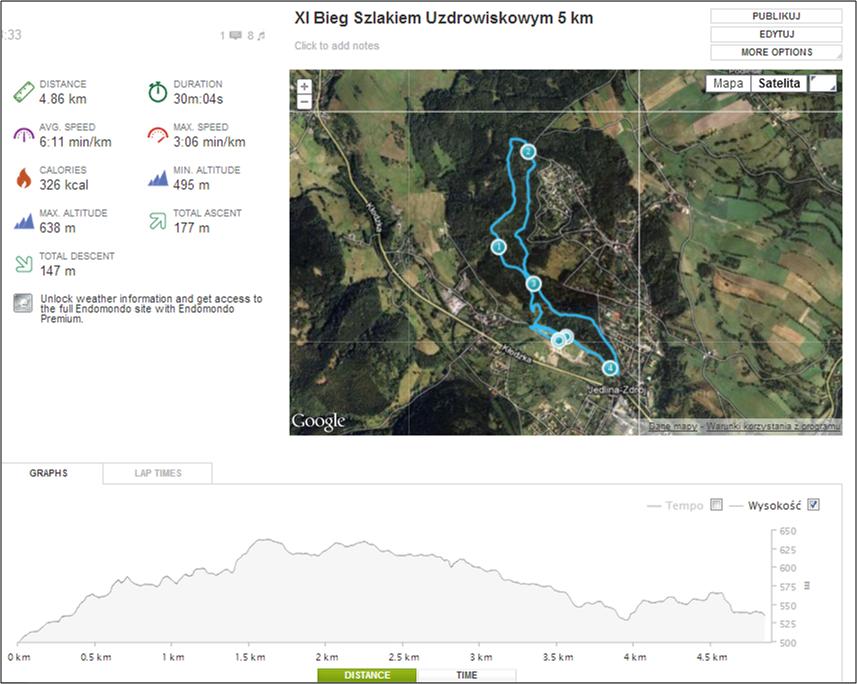The height and width of the screenshot is (684, 857).
Task: Open the Lap Times tab
Action: coord(158,473)
